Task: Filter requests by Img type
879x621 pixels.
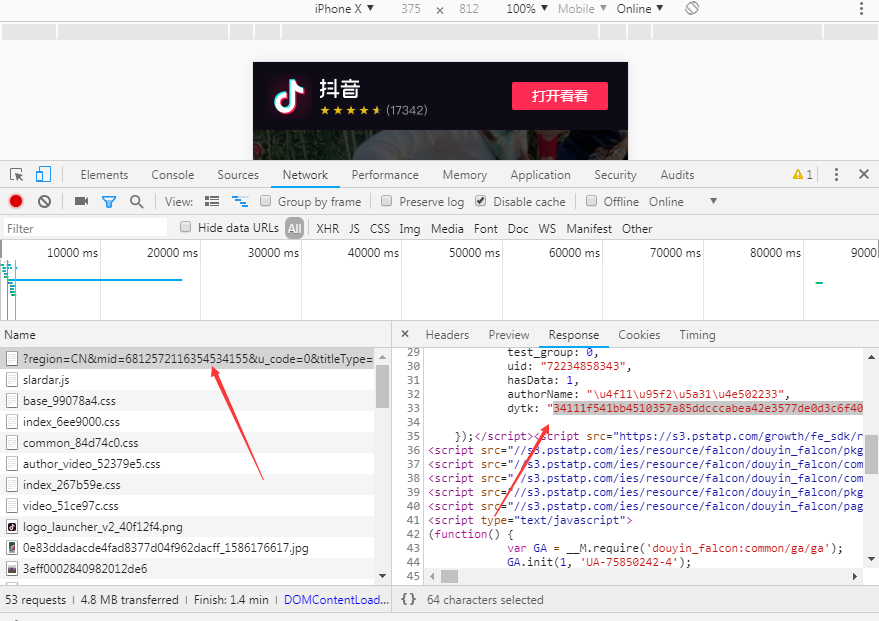Action: [x=410, y=229]
